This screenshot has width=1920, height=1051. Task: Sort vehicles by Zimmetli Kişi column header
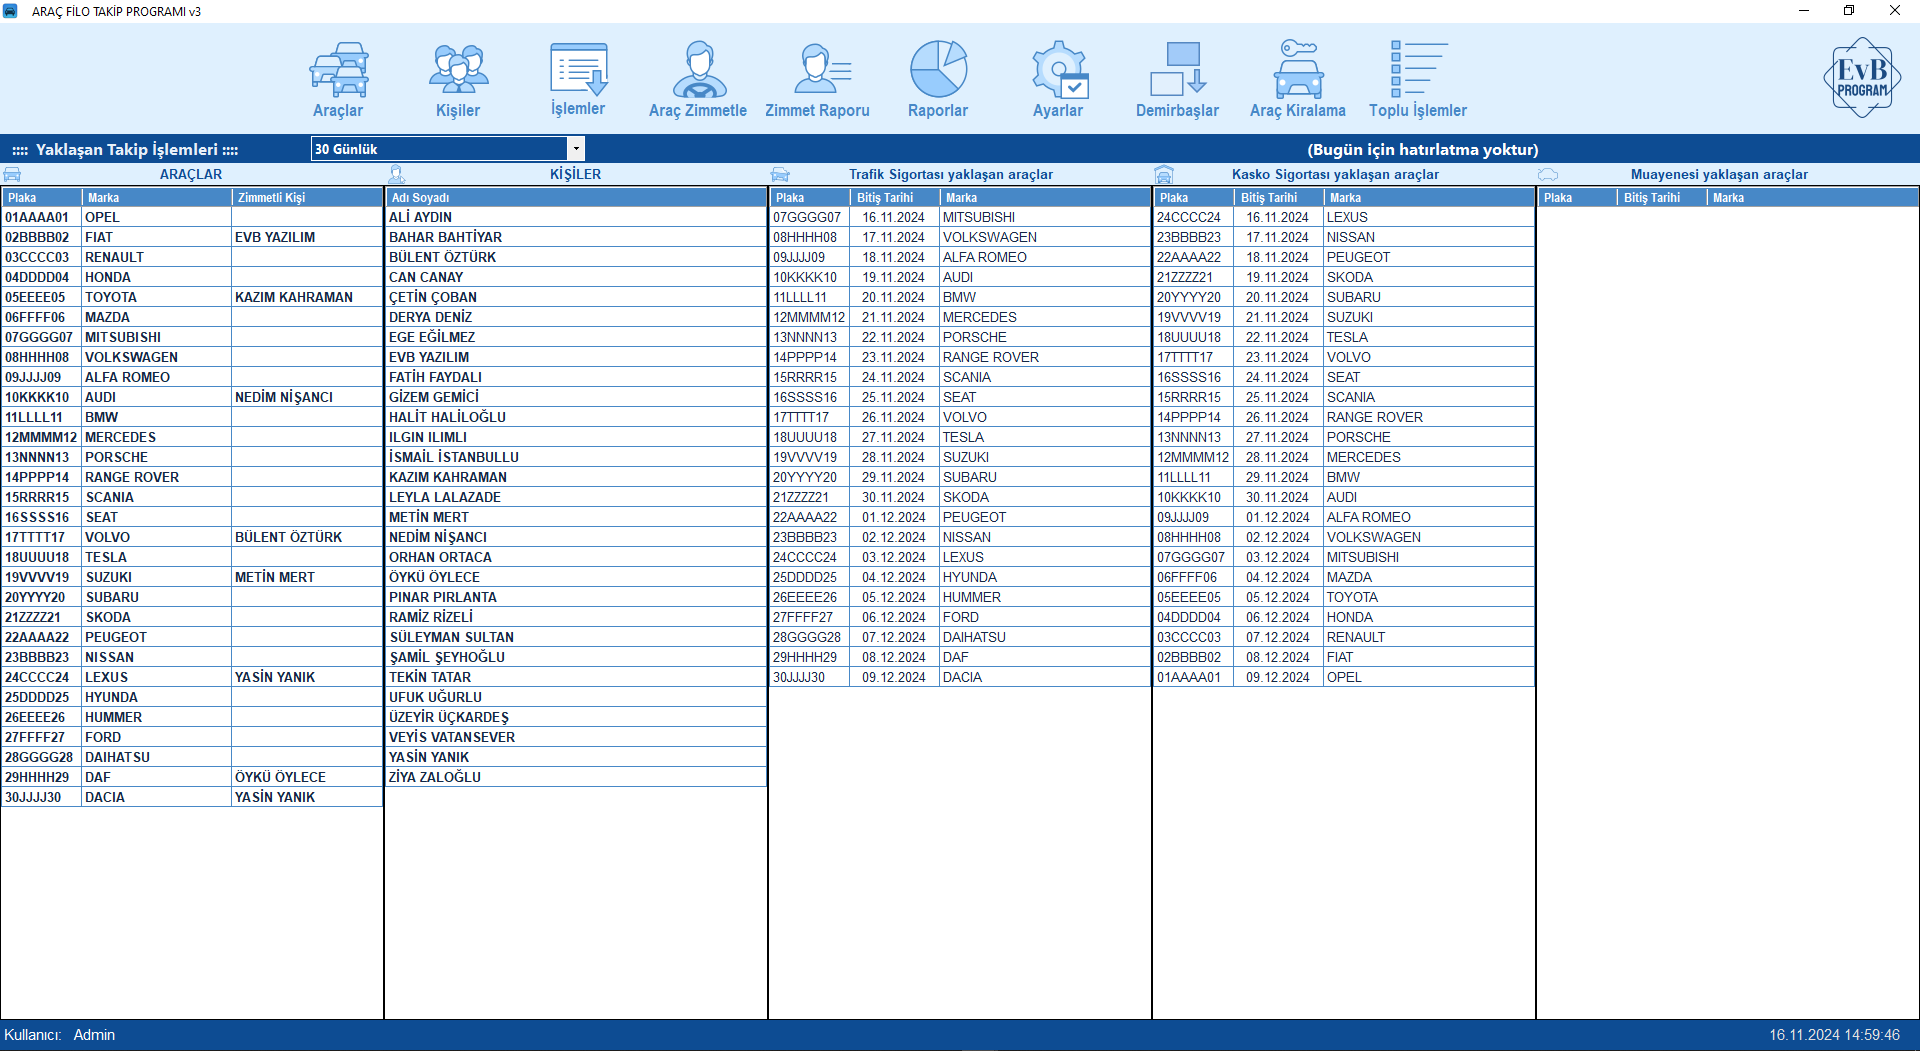tap(306, 198)
